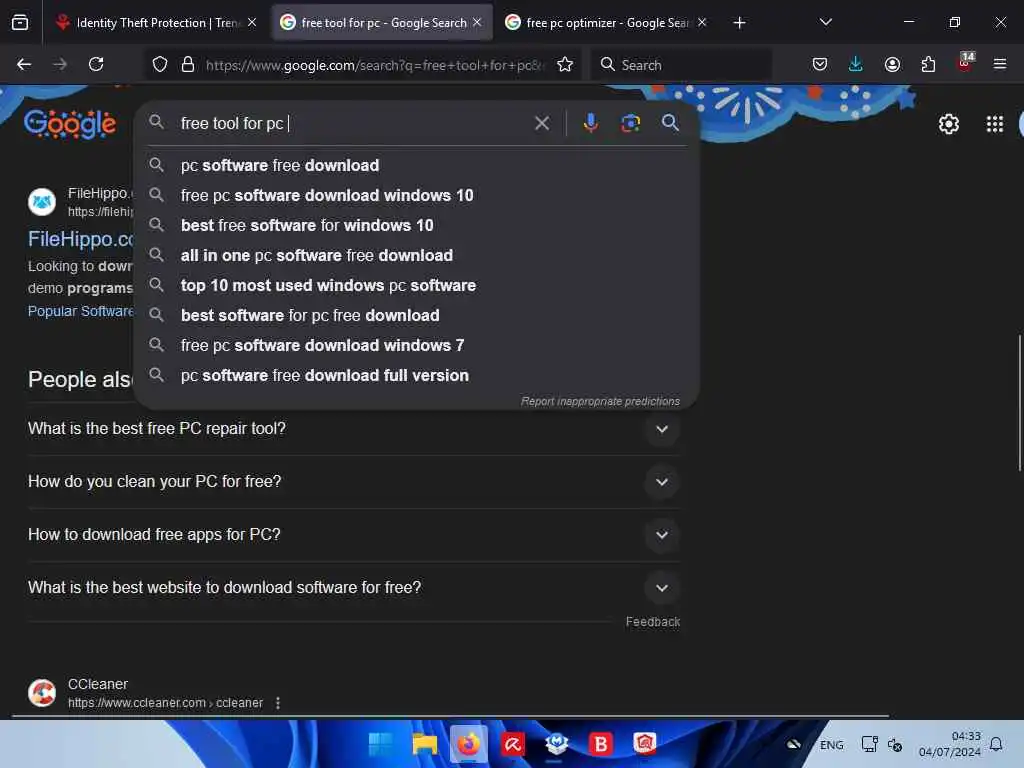Click the Feedback link
This screenshot has height=768, width=1024.
[x=652, y=622]
